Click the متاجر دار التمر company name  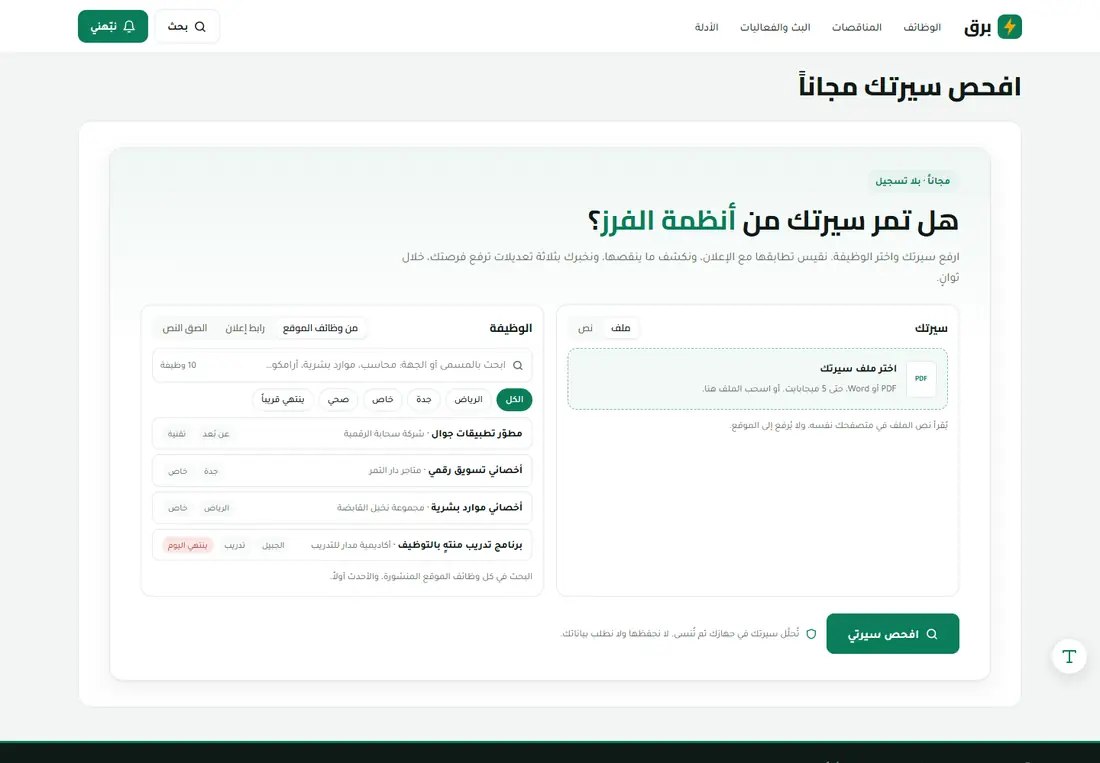[x=395, y=471]
